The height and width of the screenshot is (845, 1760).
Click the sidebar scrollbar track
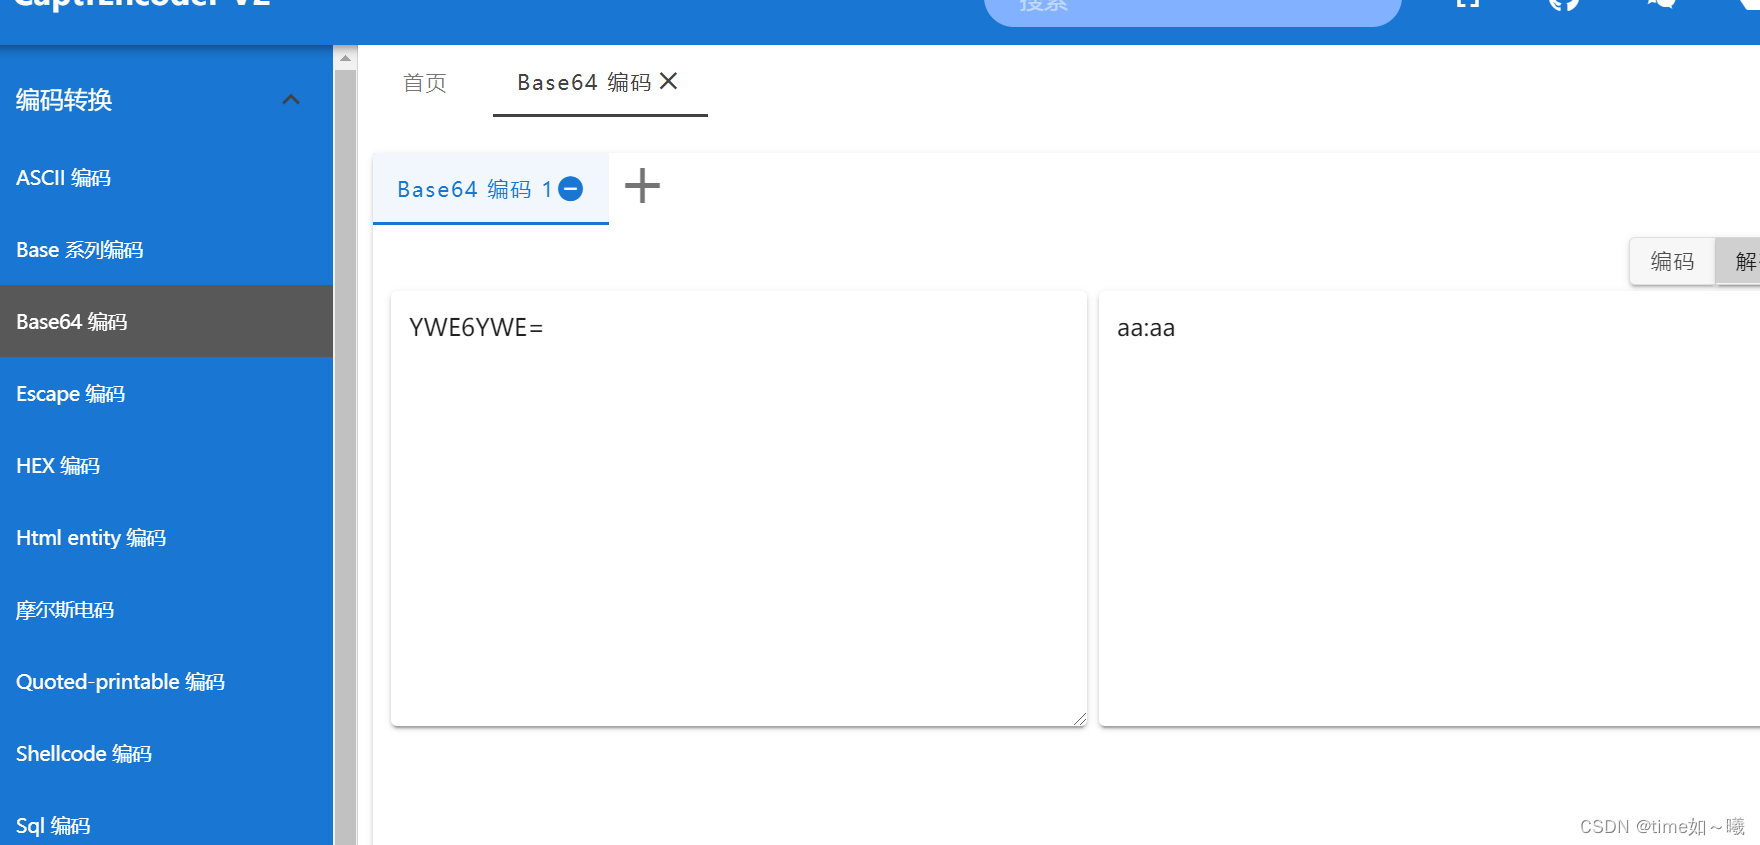coord(345,457)
